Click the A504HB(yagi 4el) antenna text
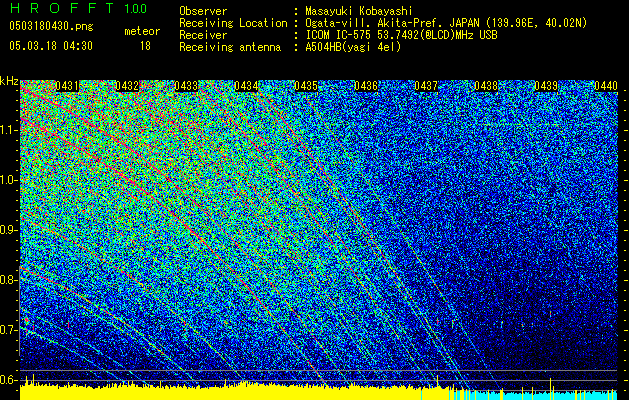Screen dimensions: 629x400 pos(353,47)
